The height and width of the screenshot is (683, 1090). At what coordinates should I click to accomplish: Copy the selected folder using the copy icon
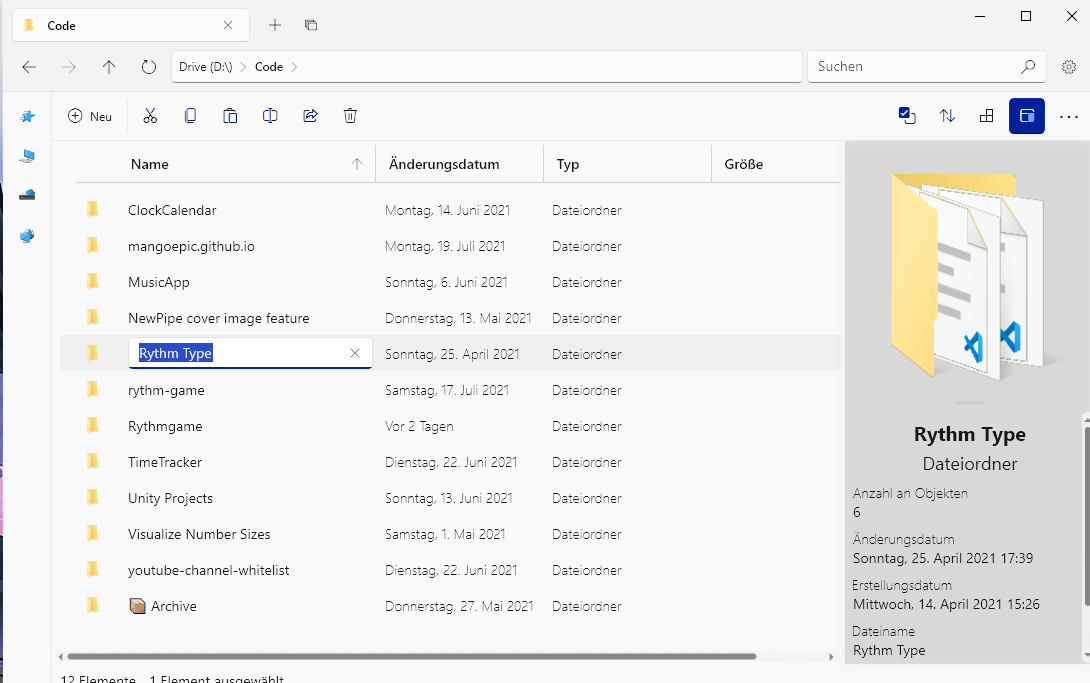point(190,116)
